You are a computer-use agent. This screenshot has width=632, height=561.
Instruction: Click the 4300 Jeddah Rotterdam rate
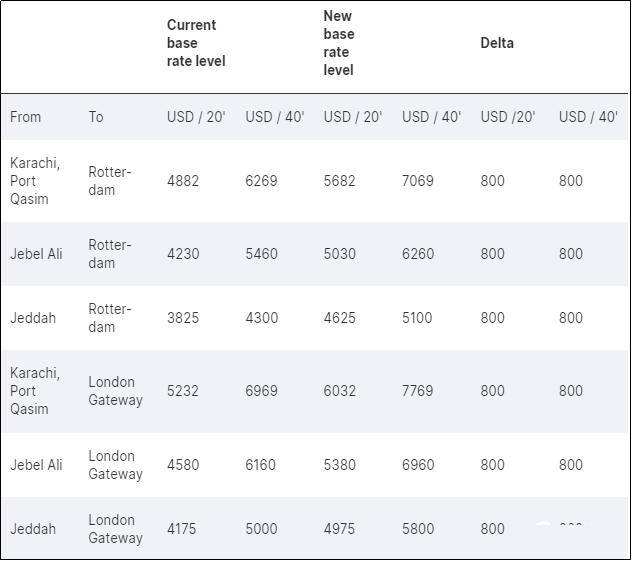click(x=261, y=318)
